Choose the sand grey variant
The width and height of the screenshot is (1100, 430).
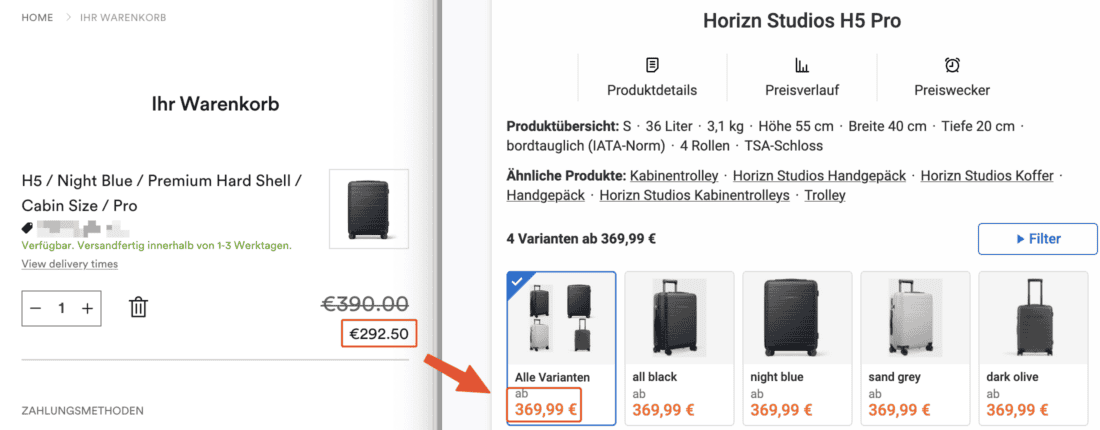pyautogui.click(x=915, y=348)
